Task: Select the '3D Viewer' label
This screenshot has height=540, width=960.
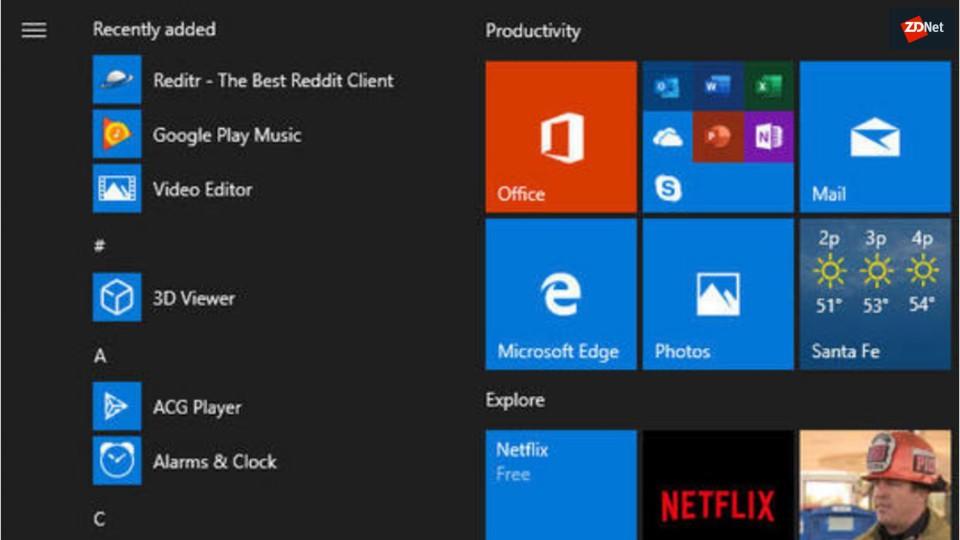Action: click(194, 298)
